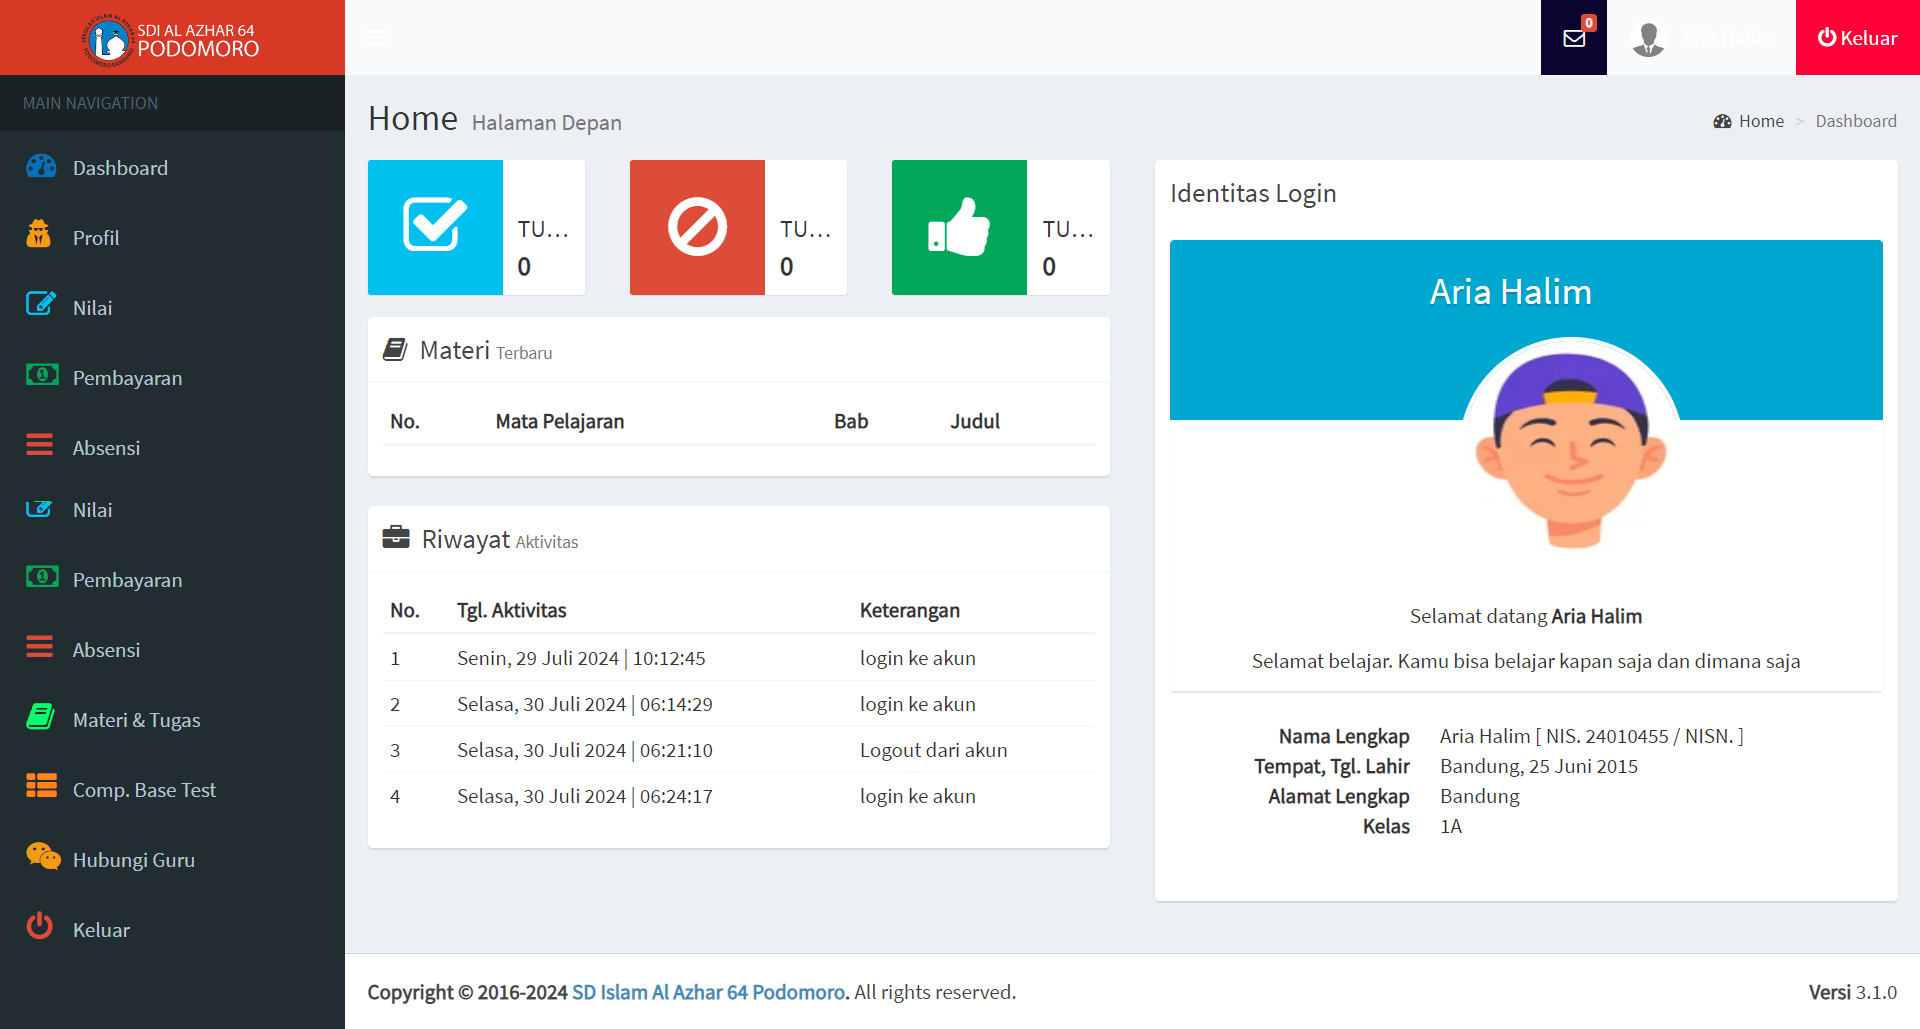Screen dimensions: 1920x1029
Task: Click the first Pembayaran money icon
Action: pyautogui.click(x=41, y=375)
